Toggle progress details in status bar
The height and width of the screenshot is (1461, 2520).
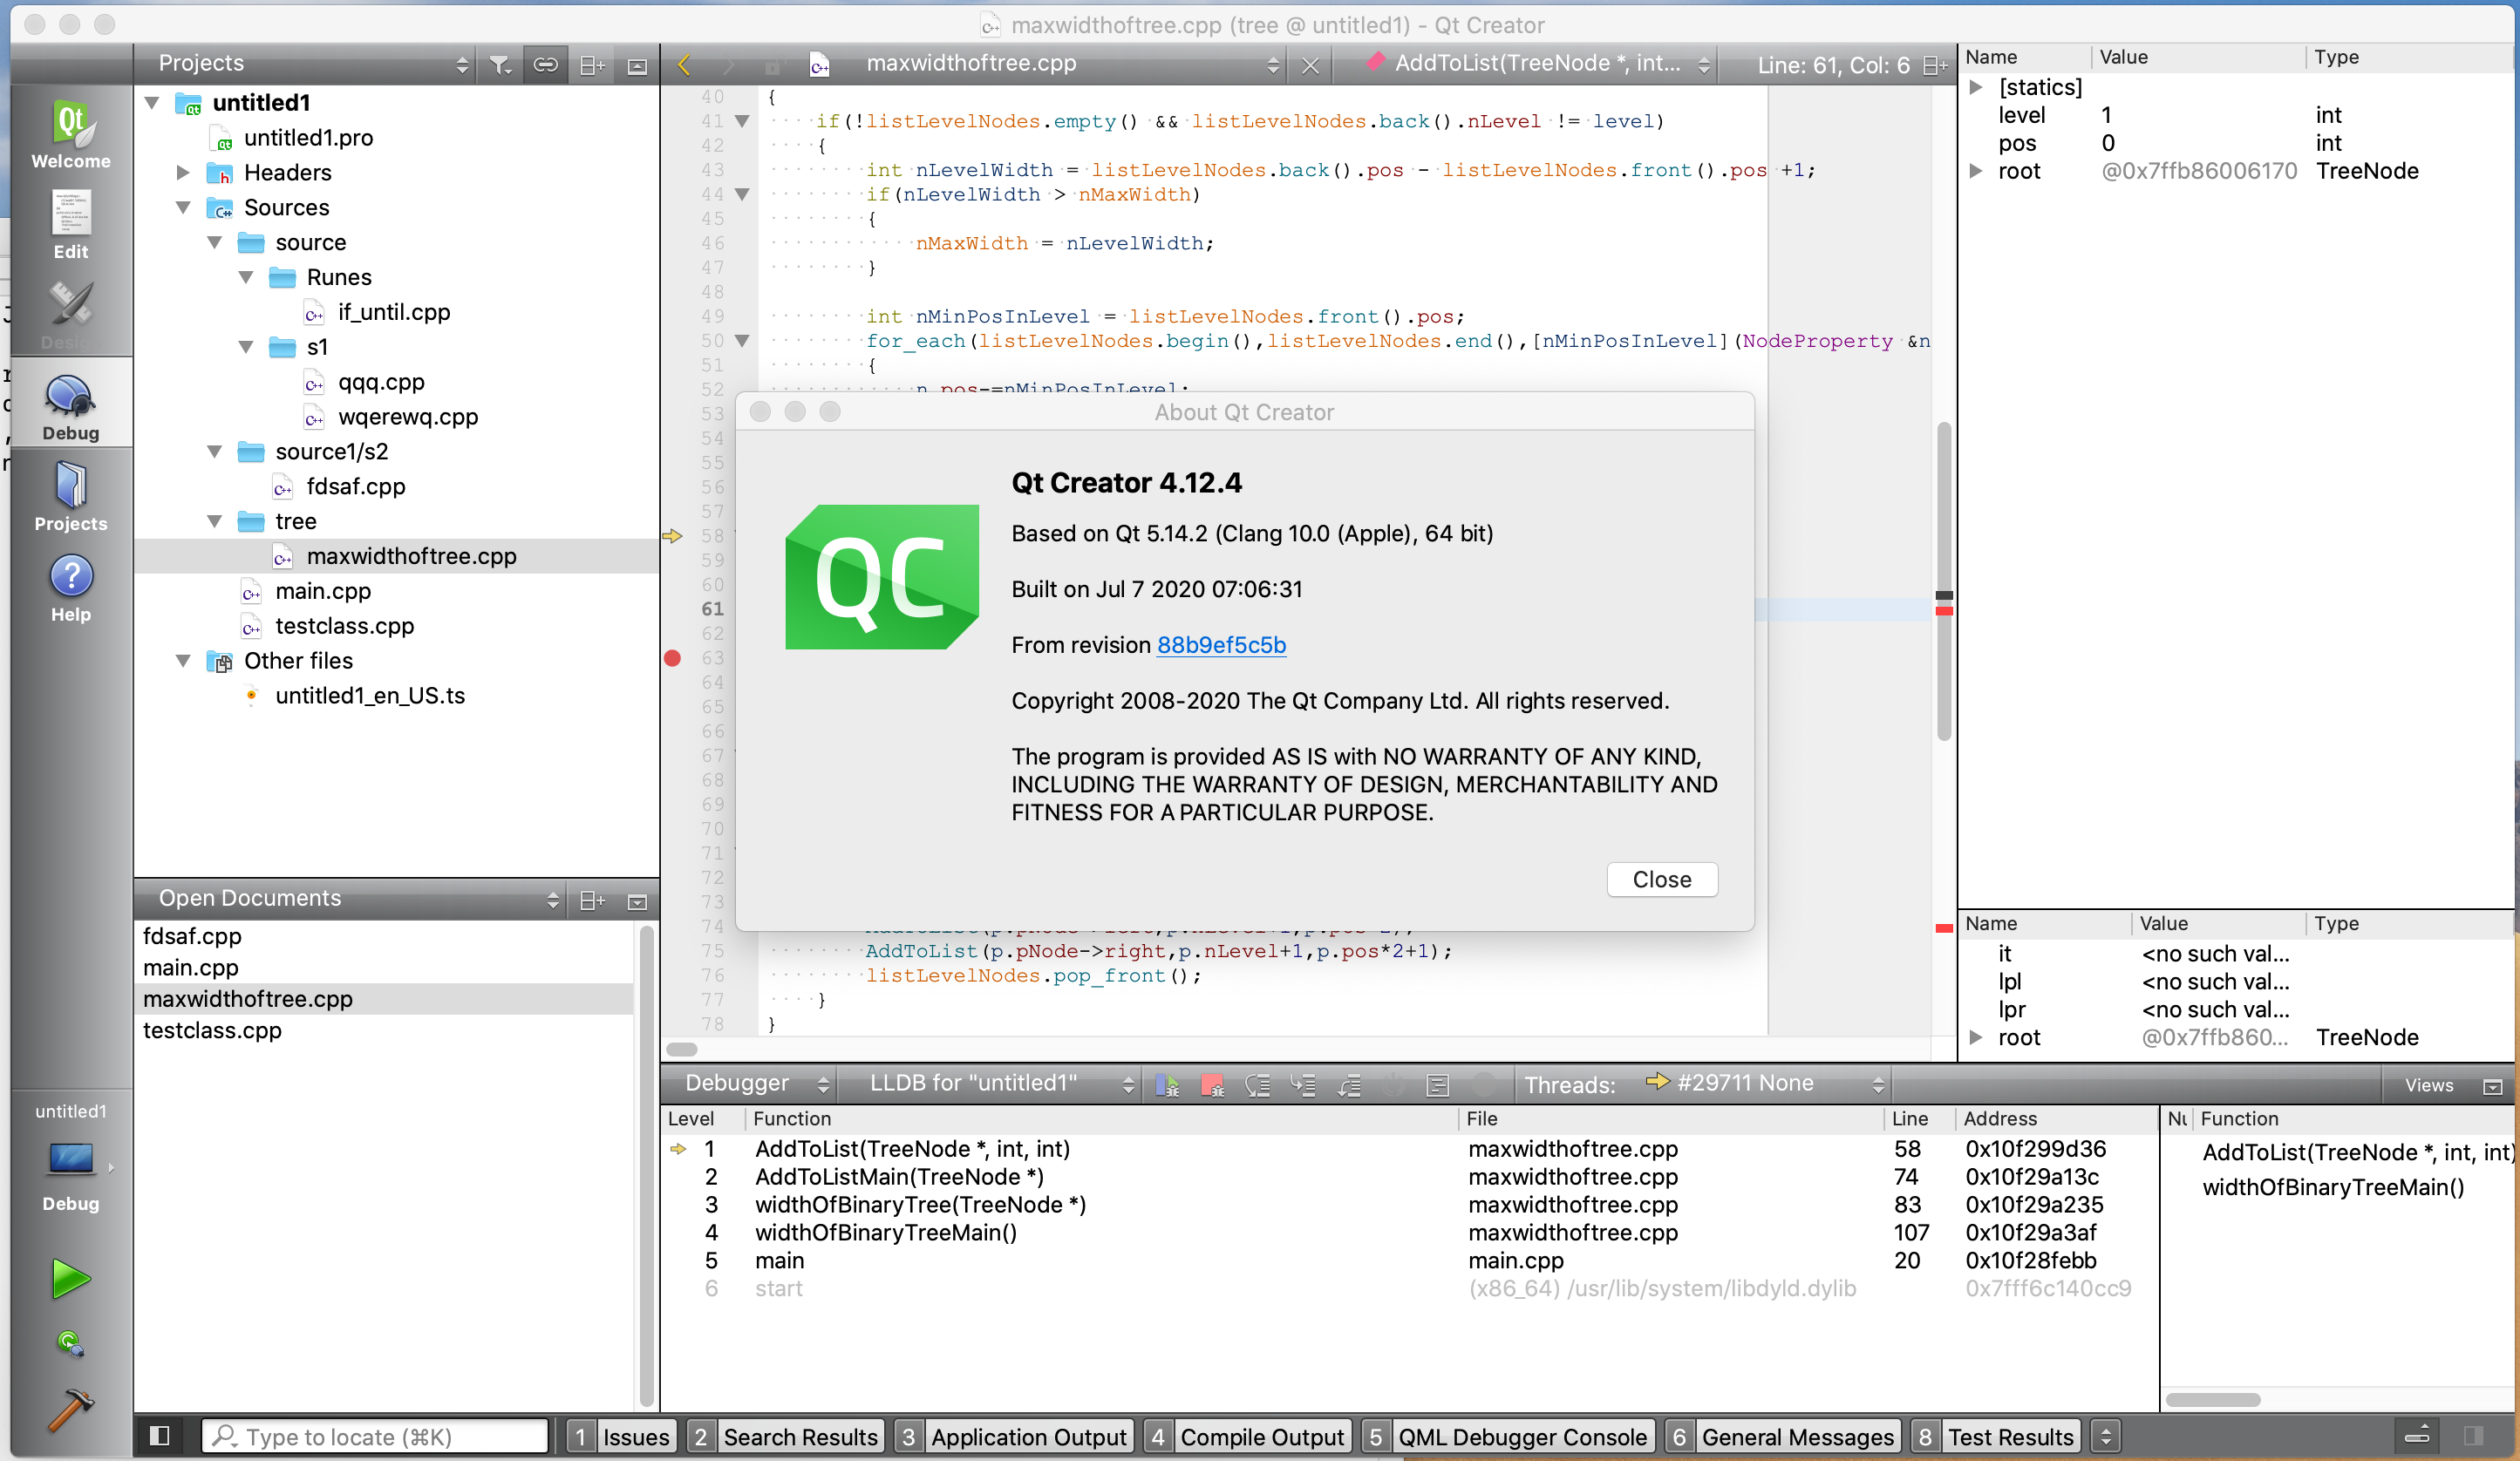2417,1436
